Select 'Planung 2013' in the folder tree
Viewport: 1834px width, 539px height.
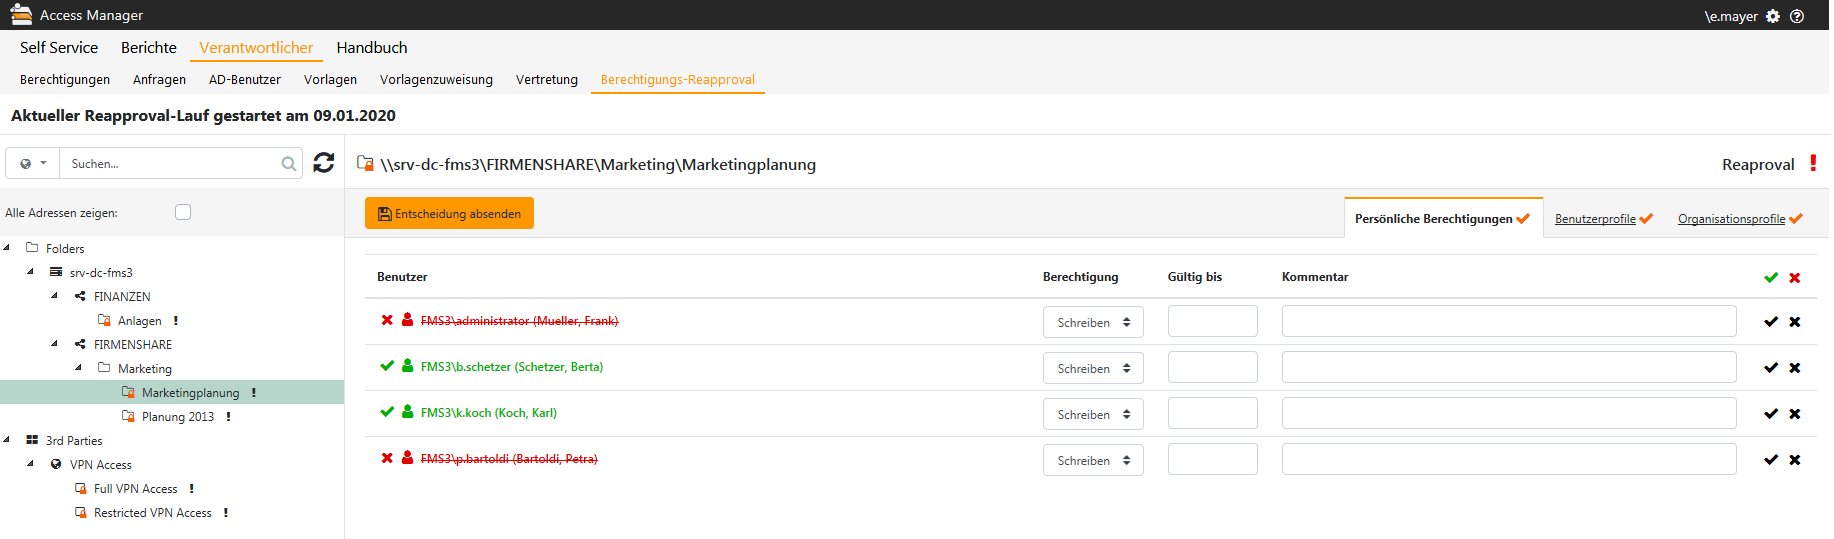point(178,417)
